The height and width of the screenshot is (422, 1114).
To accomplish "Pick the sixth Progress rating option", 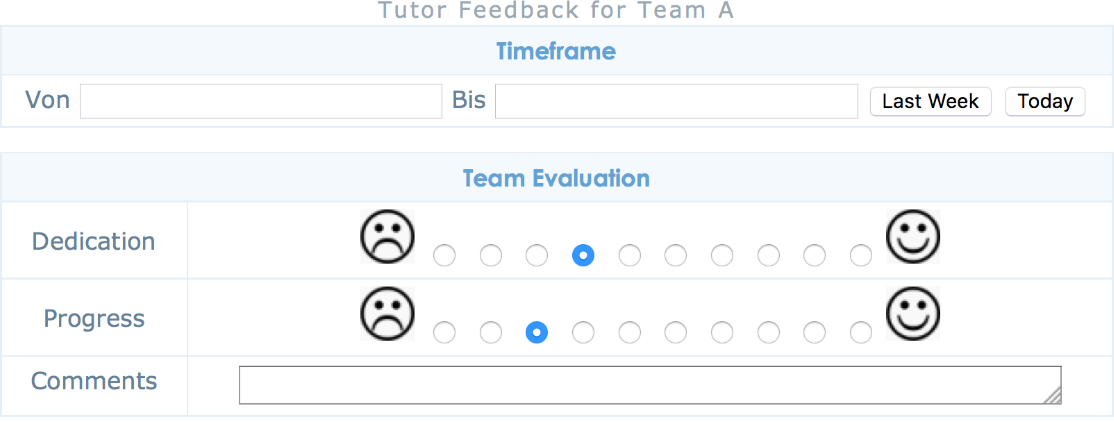I will [676, 332].
